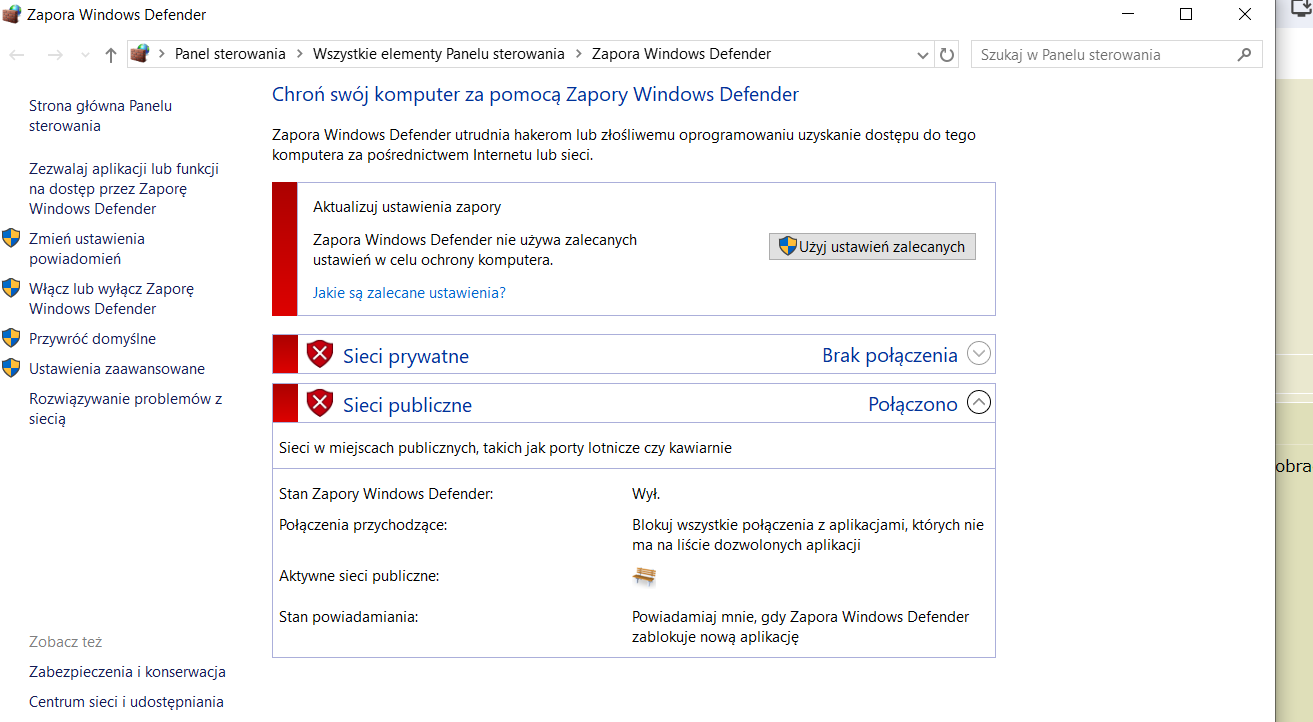Screen dimensions: 1313x722
Task: Click the Połączono status text
Action: coord(913,404)
